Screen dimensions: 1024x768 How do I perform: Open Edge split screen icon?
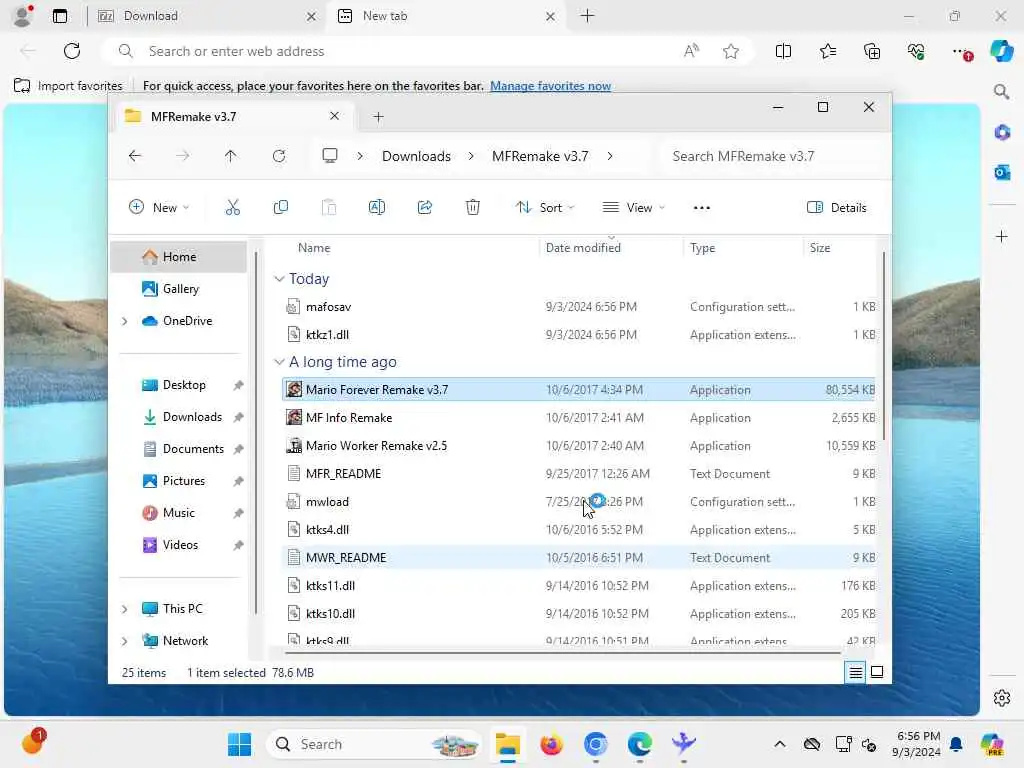pos(783,51)
